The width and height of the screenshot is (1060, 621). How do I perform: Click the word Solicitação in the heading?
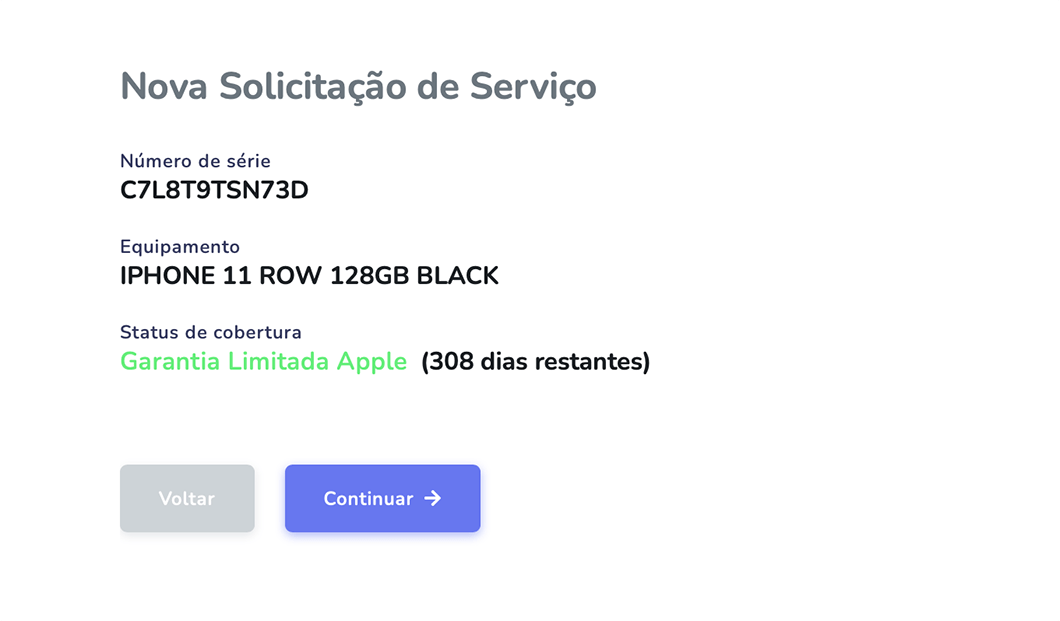point(313,87)
